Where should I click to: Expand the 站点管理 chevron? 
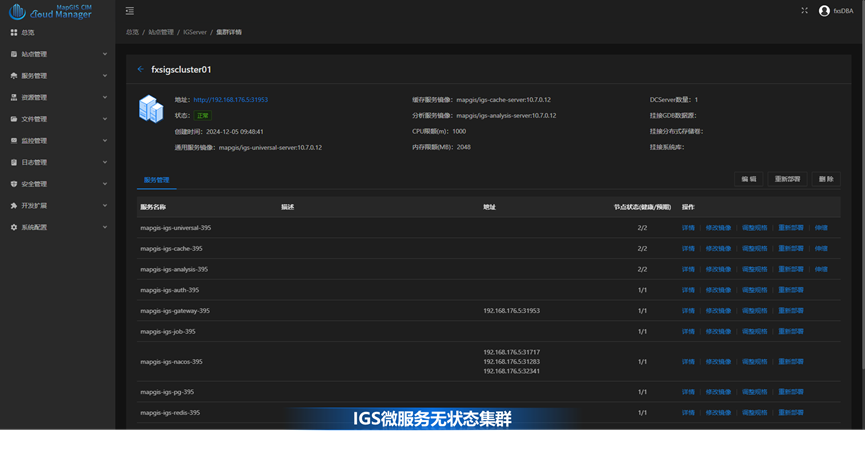tap(105, 54)
